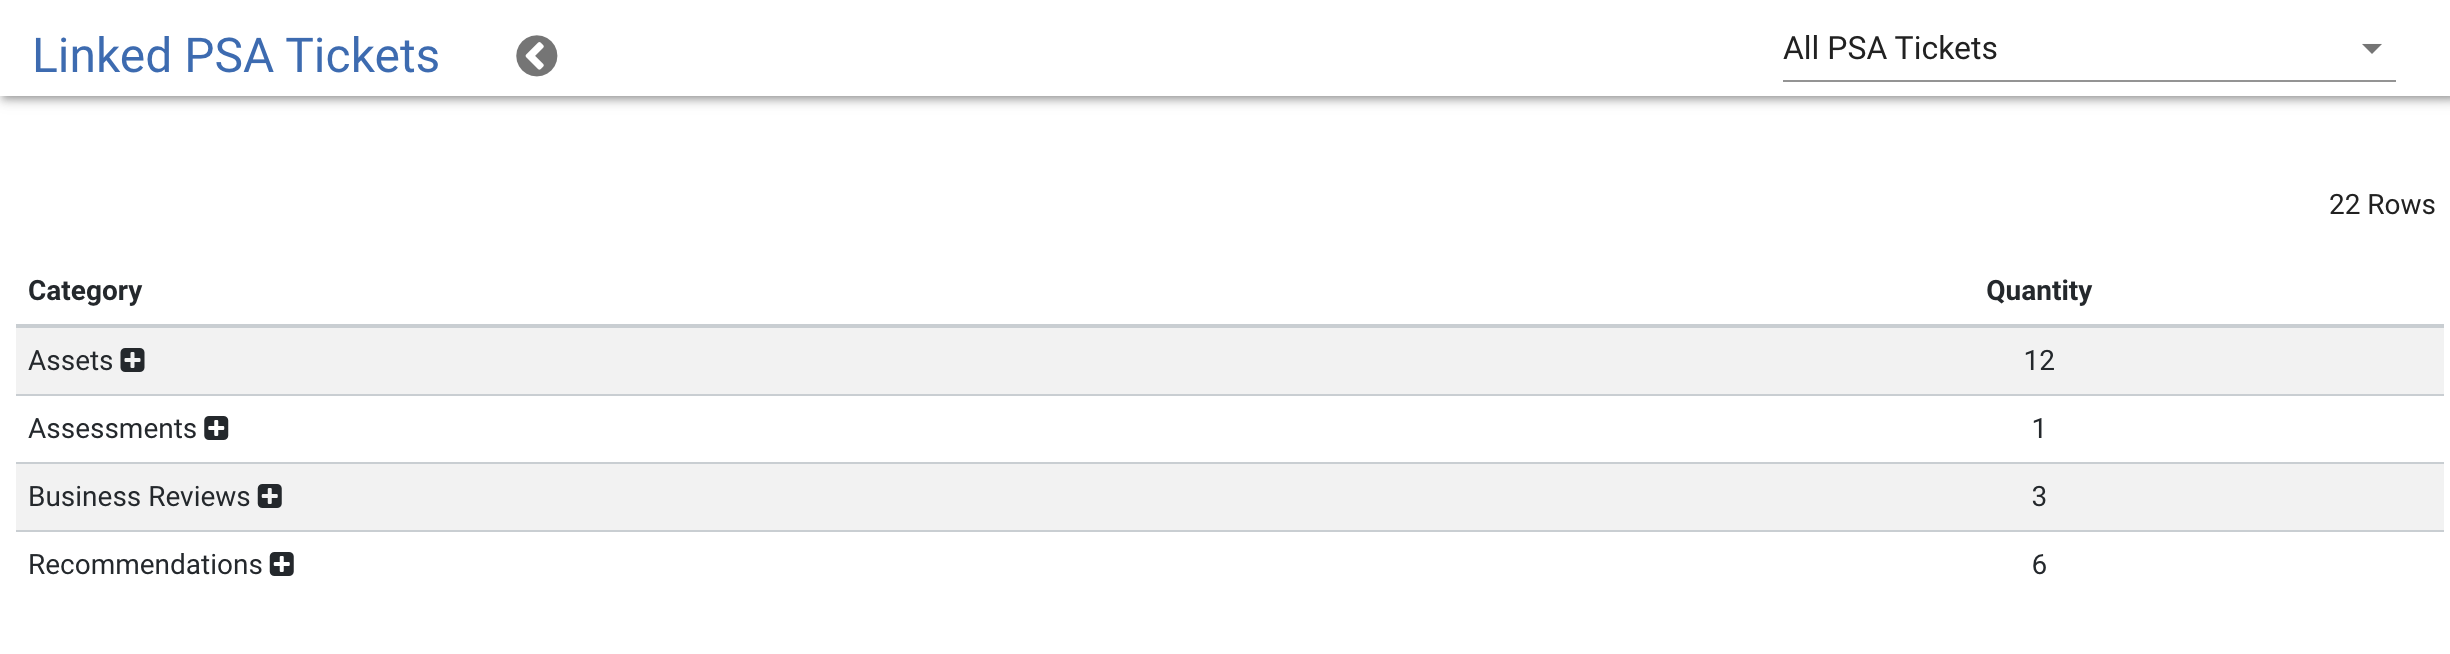This screenshot has height=654, width=2450.
Task: Expand the Assets category plus icon
Action: tap(133, 360)
